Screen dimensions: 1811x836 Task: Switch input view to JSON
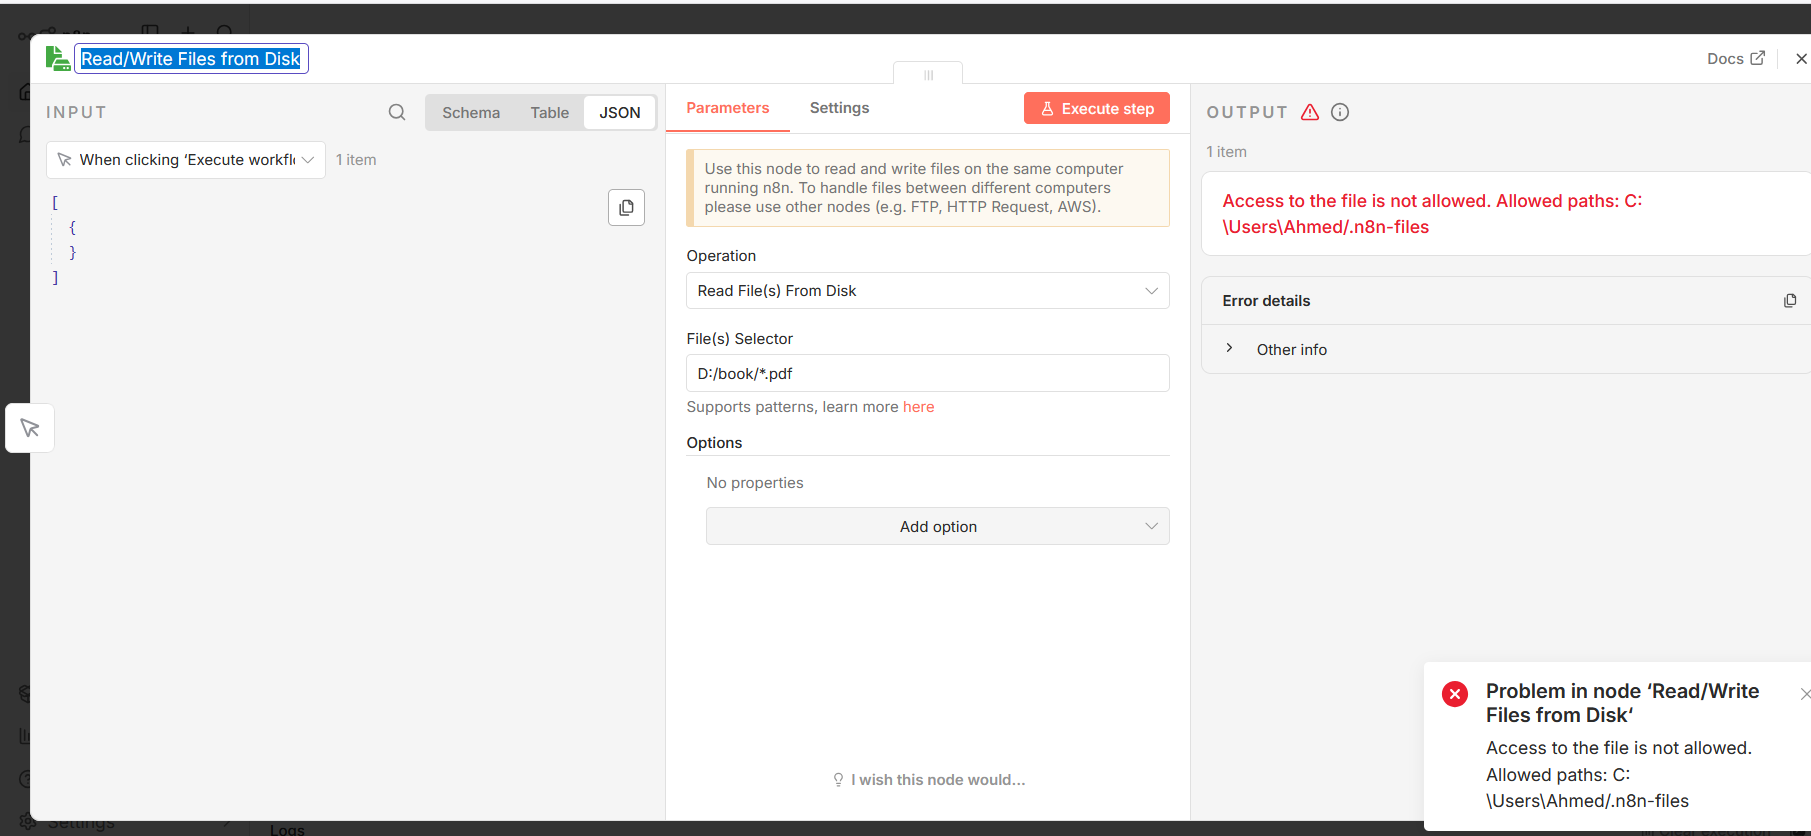coord(619,113)
